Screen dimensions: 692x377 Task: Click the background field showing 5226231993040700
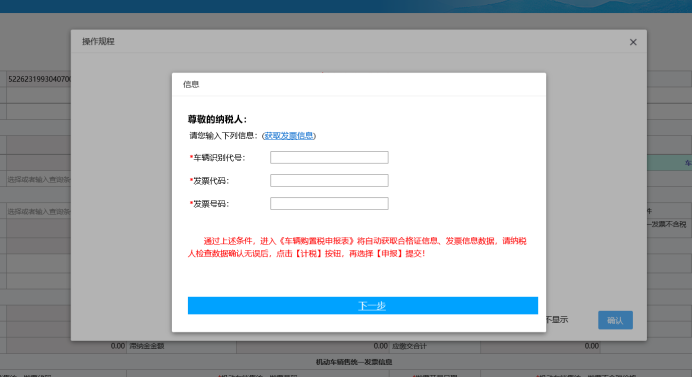pos(39,79)
